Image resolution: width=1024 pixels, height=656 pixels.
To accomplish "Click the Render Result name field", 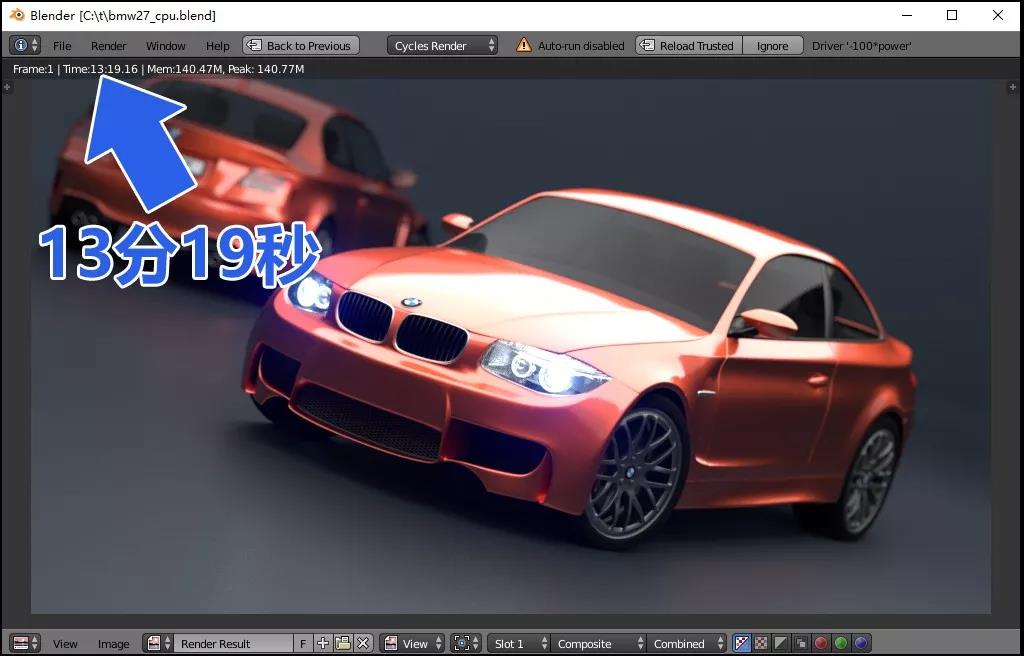I will click(233, 643).
